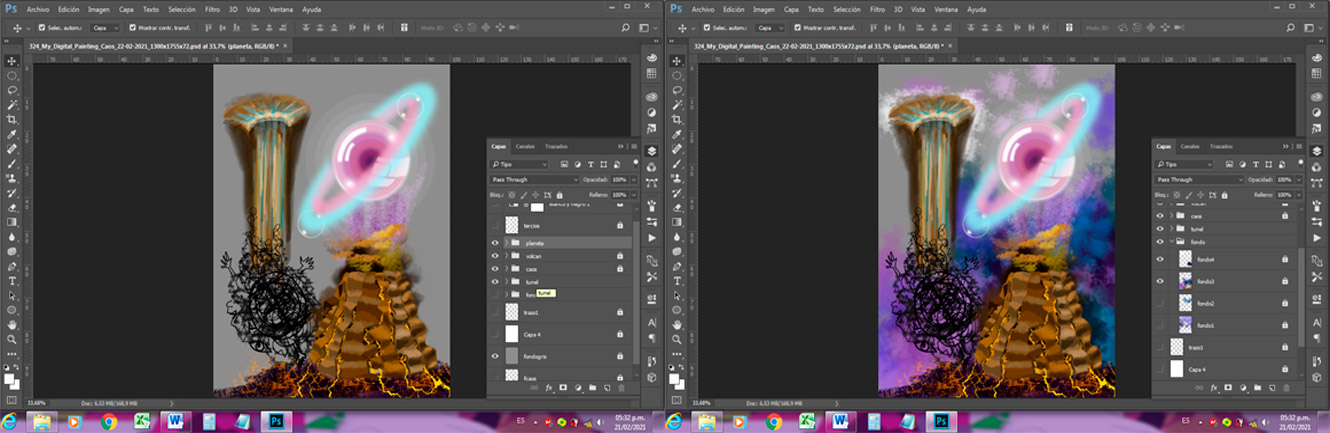Image resolution: width=1330 pixels, height=433 pixels.
Task: Select the Zoom tool in right window
Action: (x=677, y=340)
